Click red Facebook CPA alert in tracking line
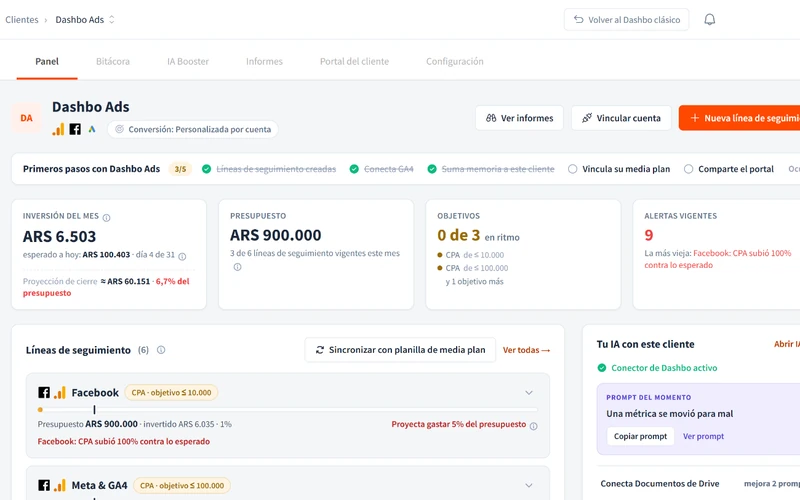Viewport: 800px width, 500px height. tap(123, 441)
